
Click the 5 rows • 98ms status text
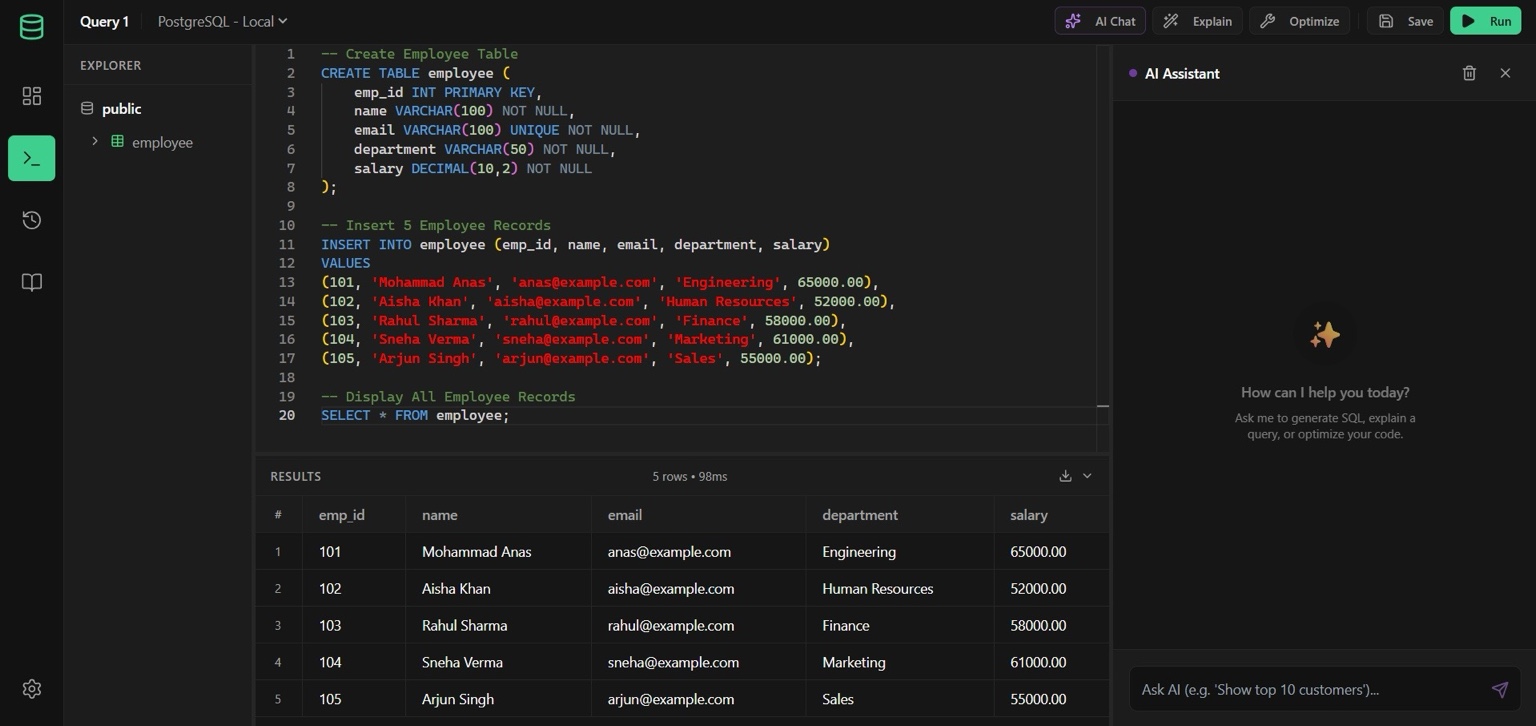click(690, 476)
